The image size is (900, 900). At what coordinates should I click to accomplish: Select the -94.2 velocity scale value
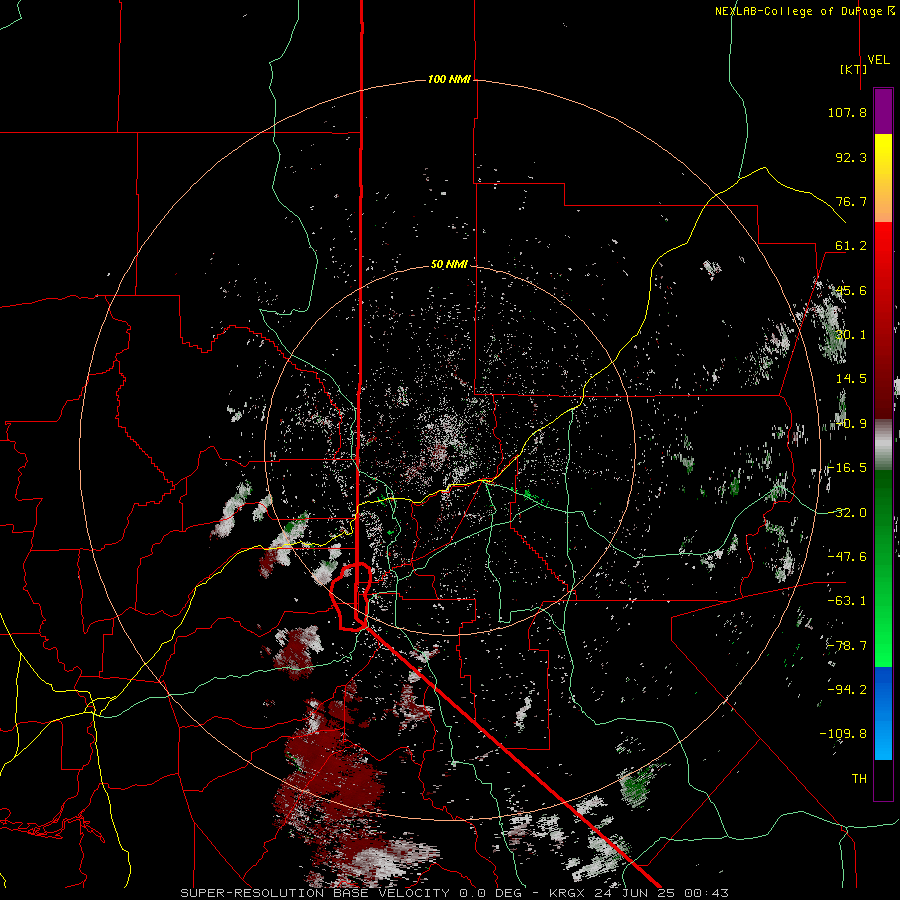coord(847,689)
